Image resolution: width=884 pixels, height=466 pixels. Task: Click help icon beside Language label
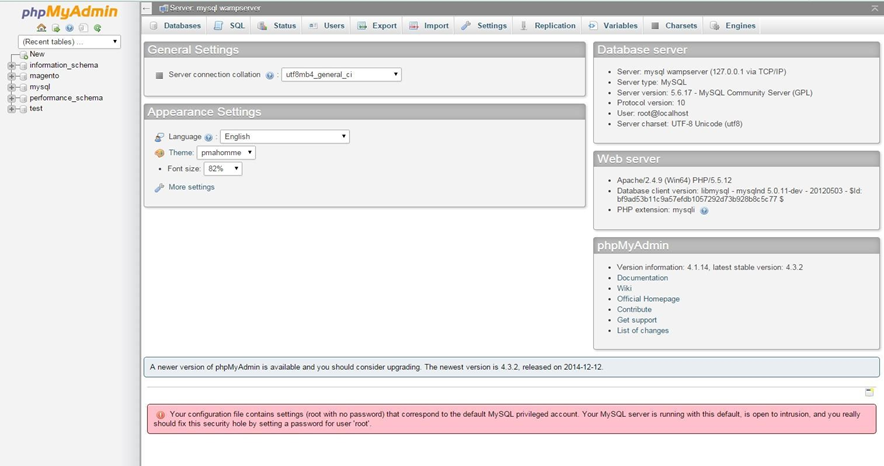point(210,137)
